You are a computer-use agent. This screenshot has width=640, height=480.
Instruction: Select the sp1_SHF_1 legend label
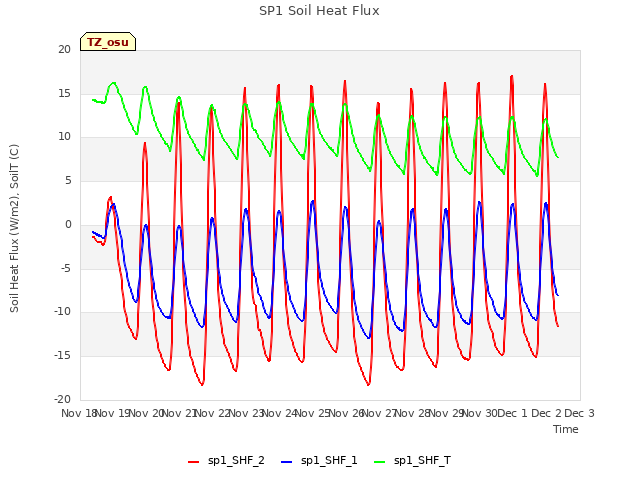(x=329, y=461)
